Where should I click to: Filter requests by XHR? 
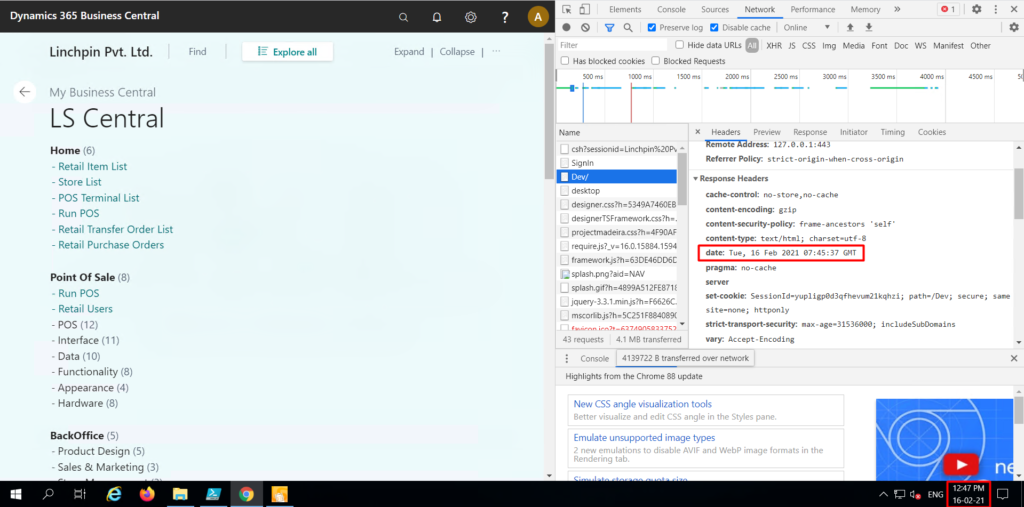[x=774, y=46]
